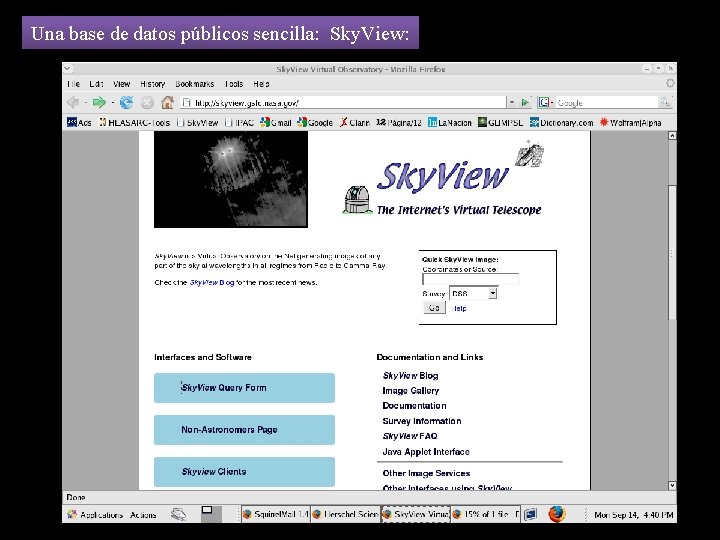
Task: Reload the page with refresh icon
Action: click(126, 102)
